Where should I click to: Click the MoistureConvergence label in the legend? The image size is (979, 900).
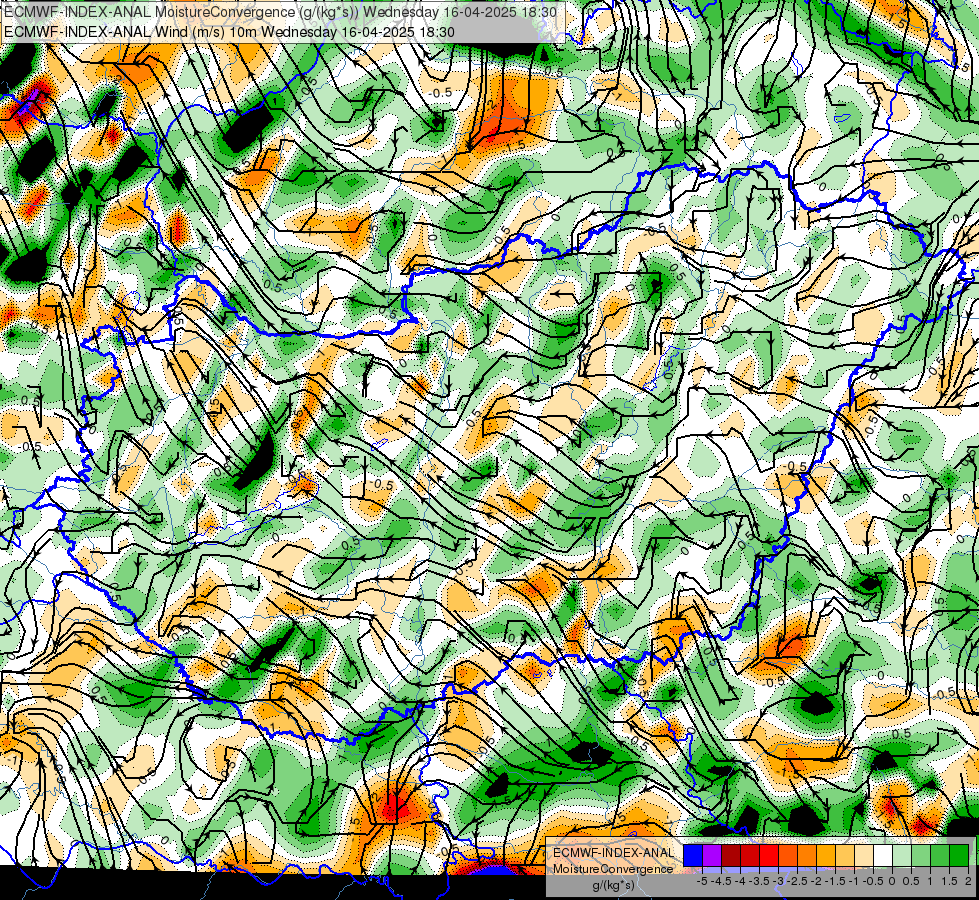click(613, 869)
